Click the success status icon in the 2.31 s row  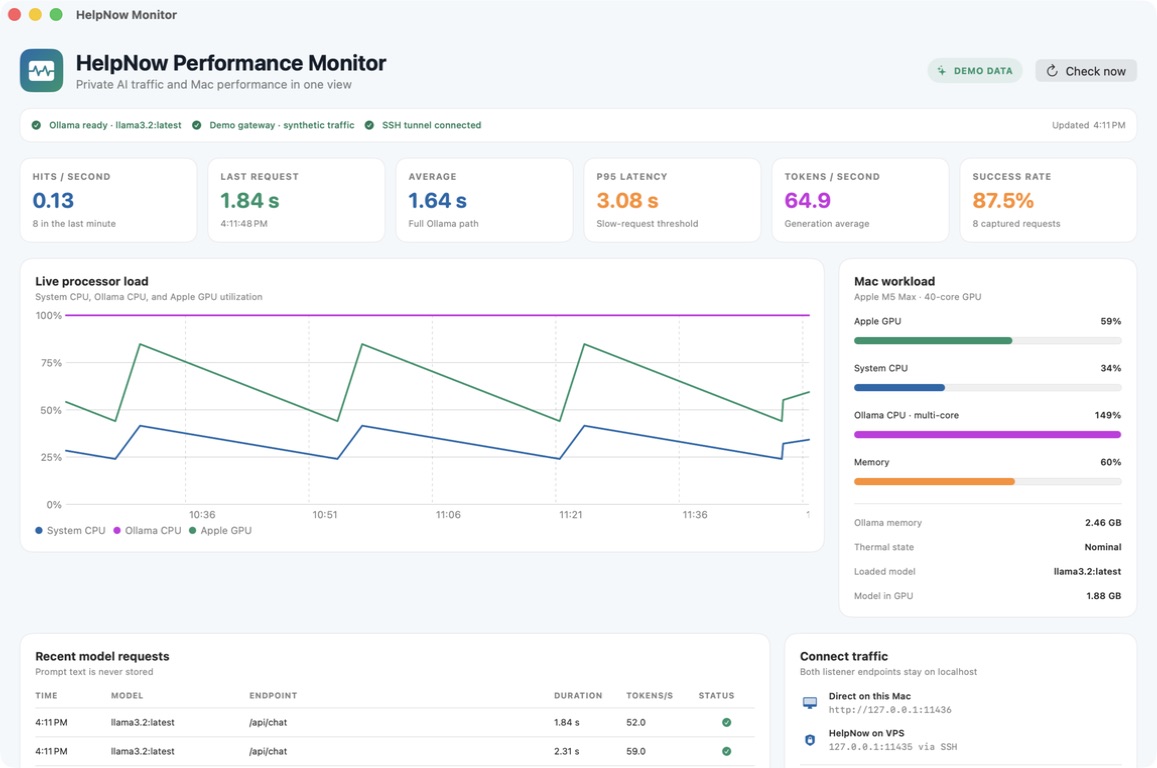(726, 751)
